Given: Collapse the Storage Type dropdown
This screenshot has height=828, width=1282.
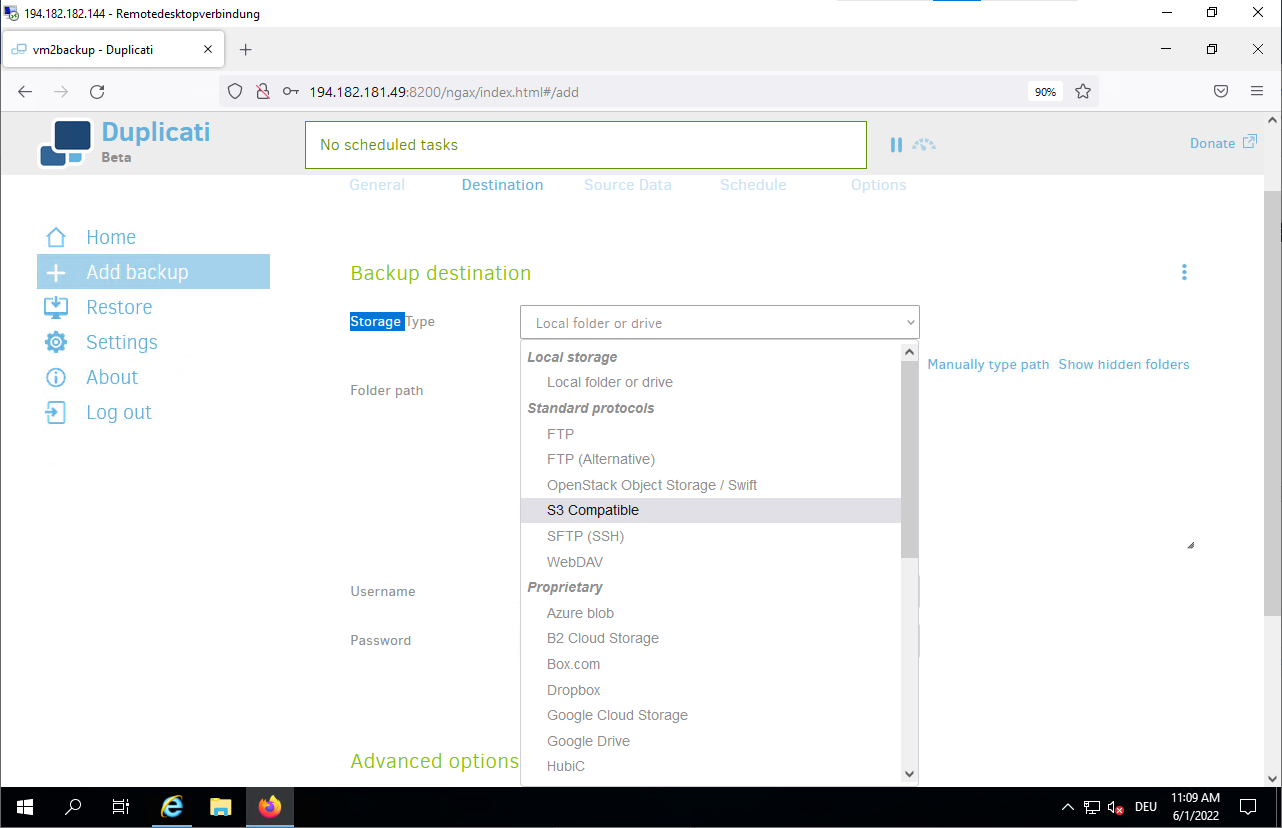Looking at the screenshot, I should 719,323.
